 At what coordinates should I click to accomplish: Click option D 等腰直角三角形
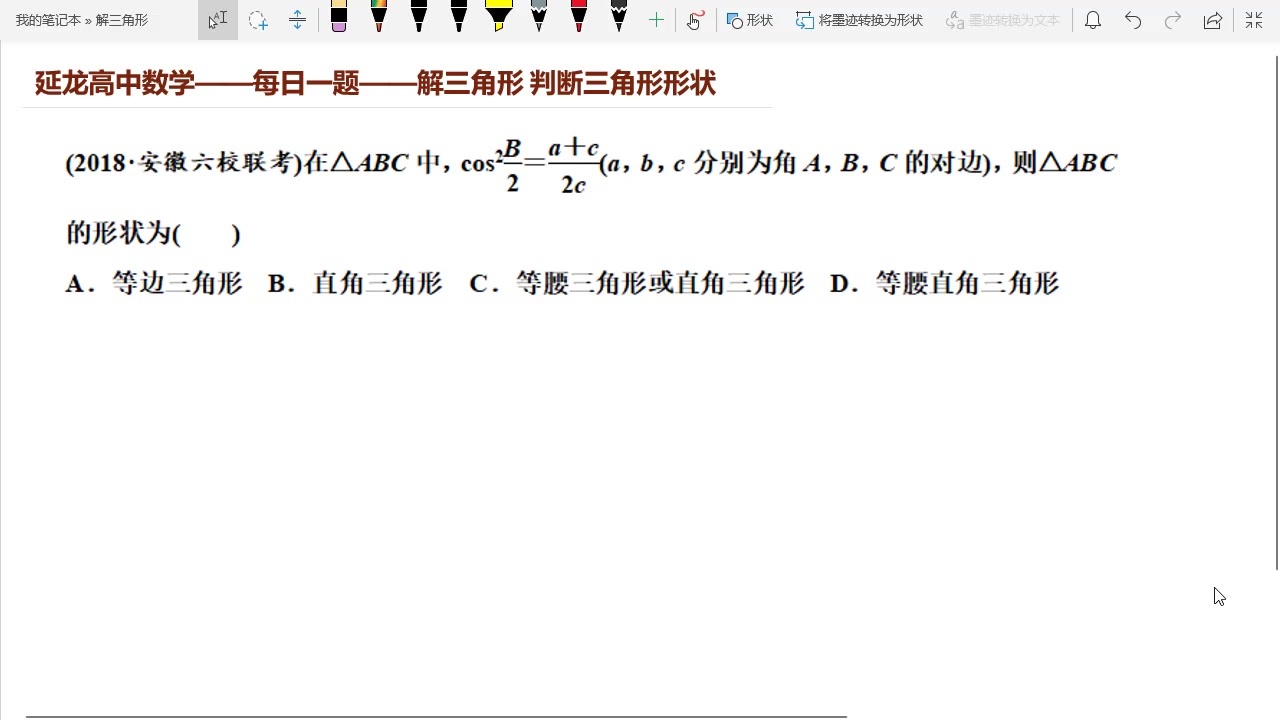[x=945, y=284]
